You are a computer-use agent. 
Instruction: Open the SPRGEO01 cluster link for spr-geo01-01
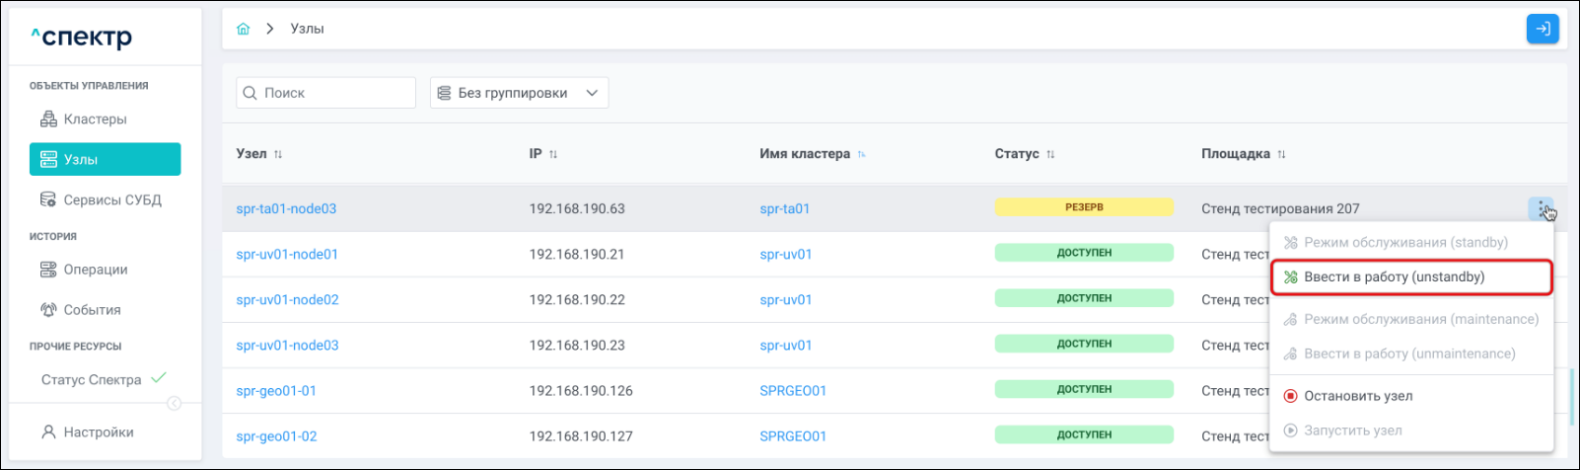click(793, 391)
